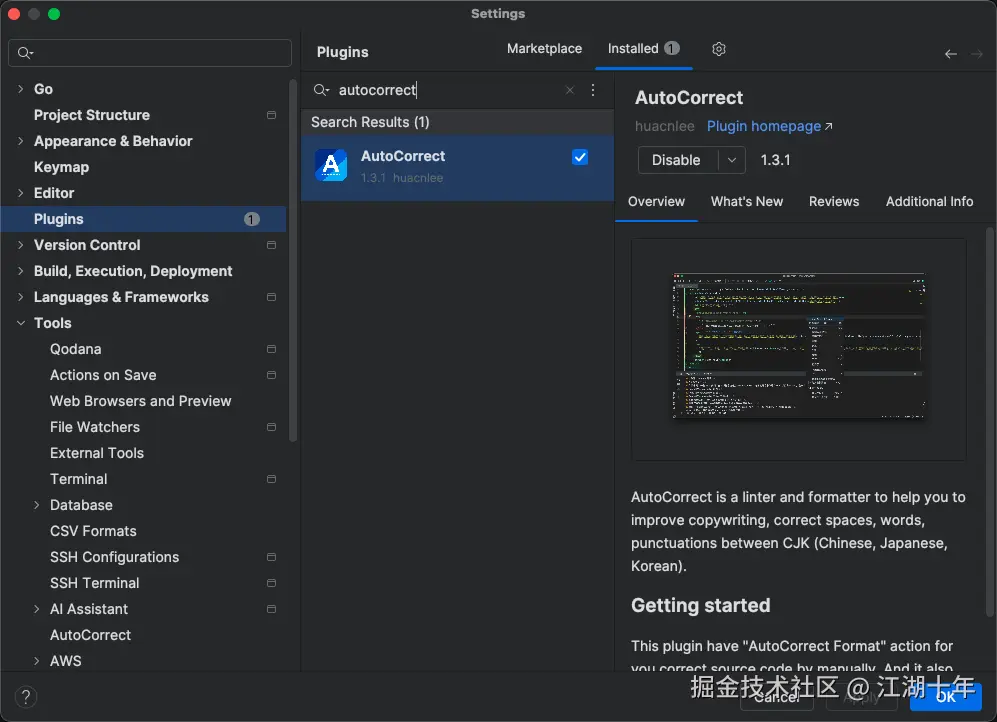Click the project-level icon beside File Watchers
The height and width of the screenshot is (722, 997).
272,427
